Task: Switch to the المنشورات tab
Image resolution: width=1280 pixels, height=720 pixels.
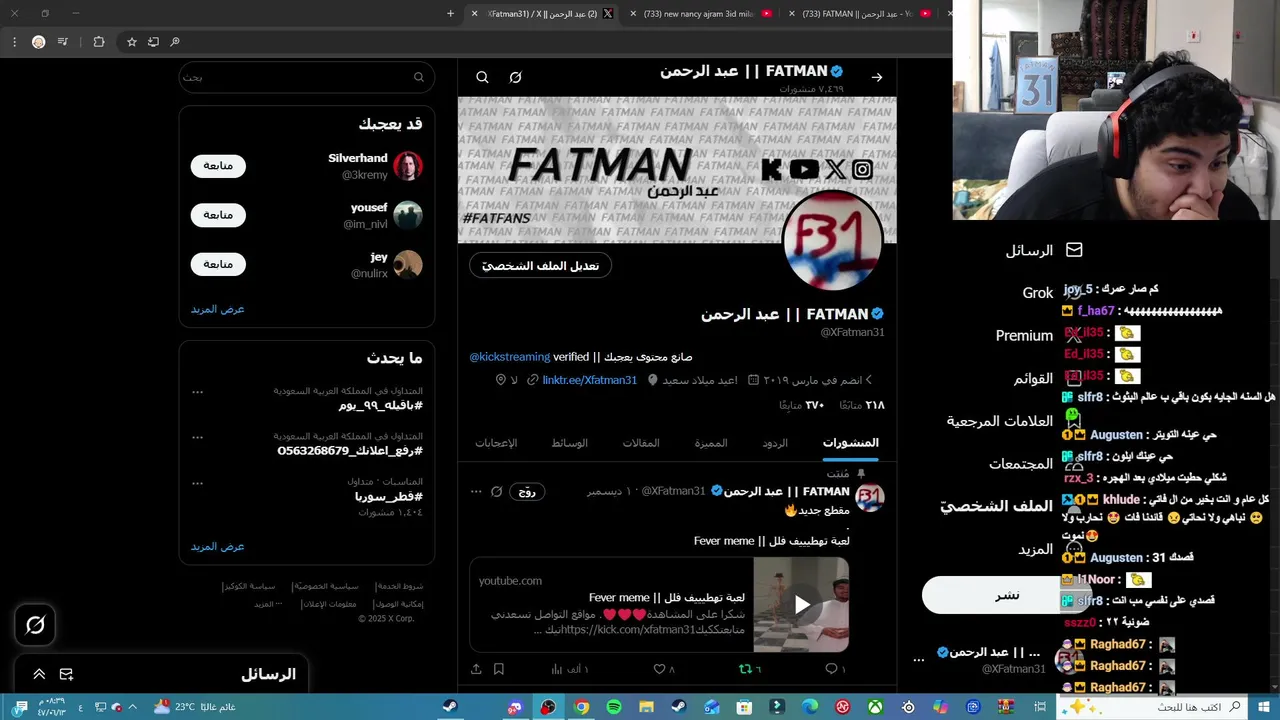Action: click(x=850, y=443)
